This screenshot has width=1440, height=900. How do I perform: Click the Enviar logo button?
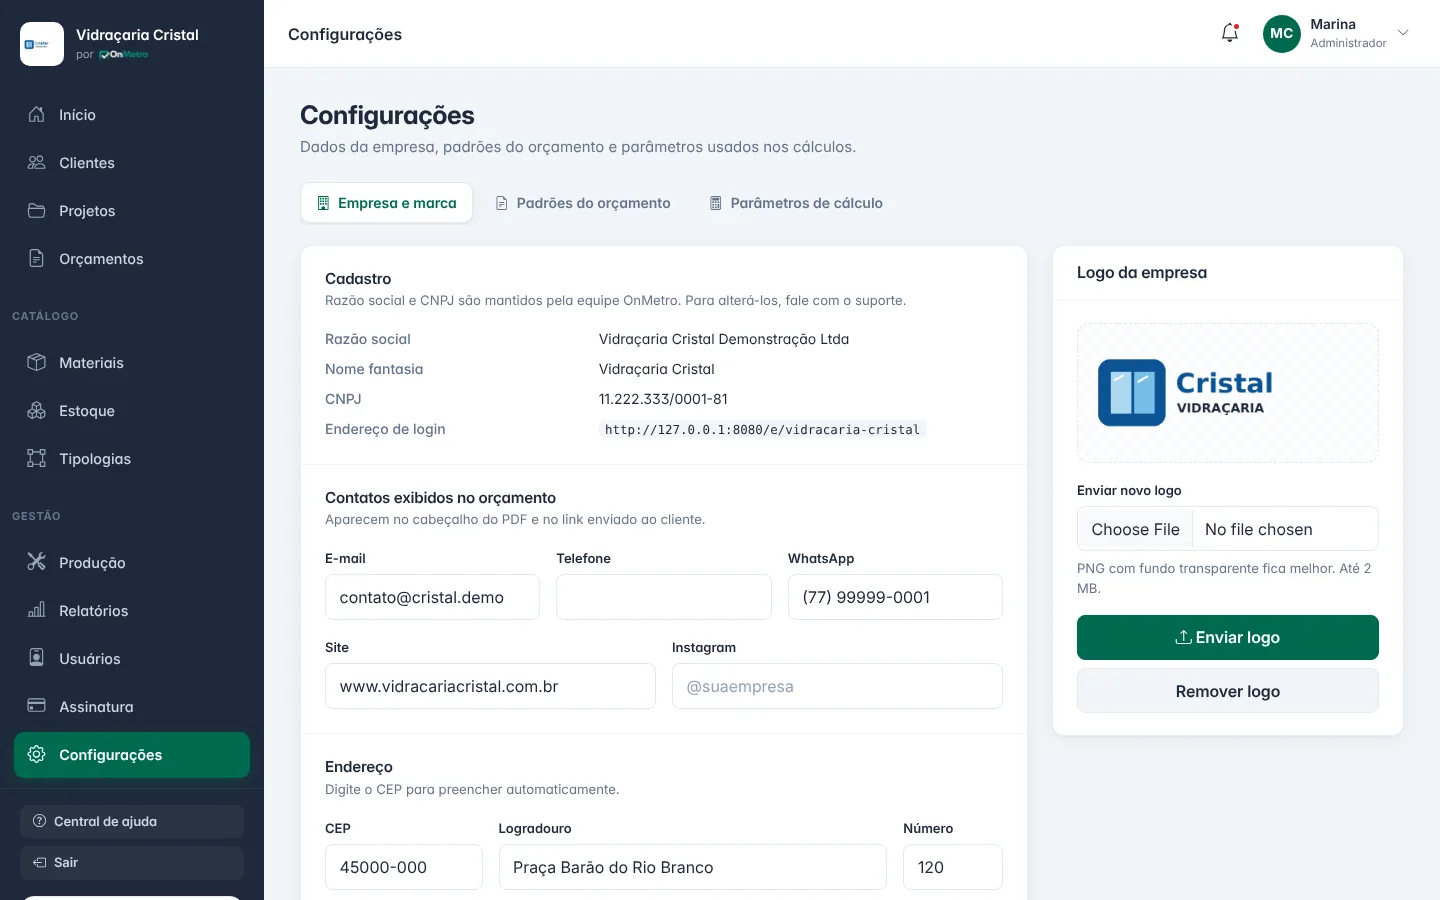tap(1228, 637)
